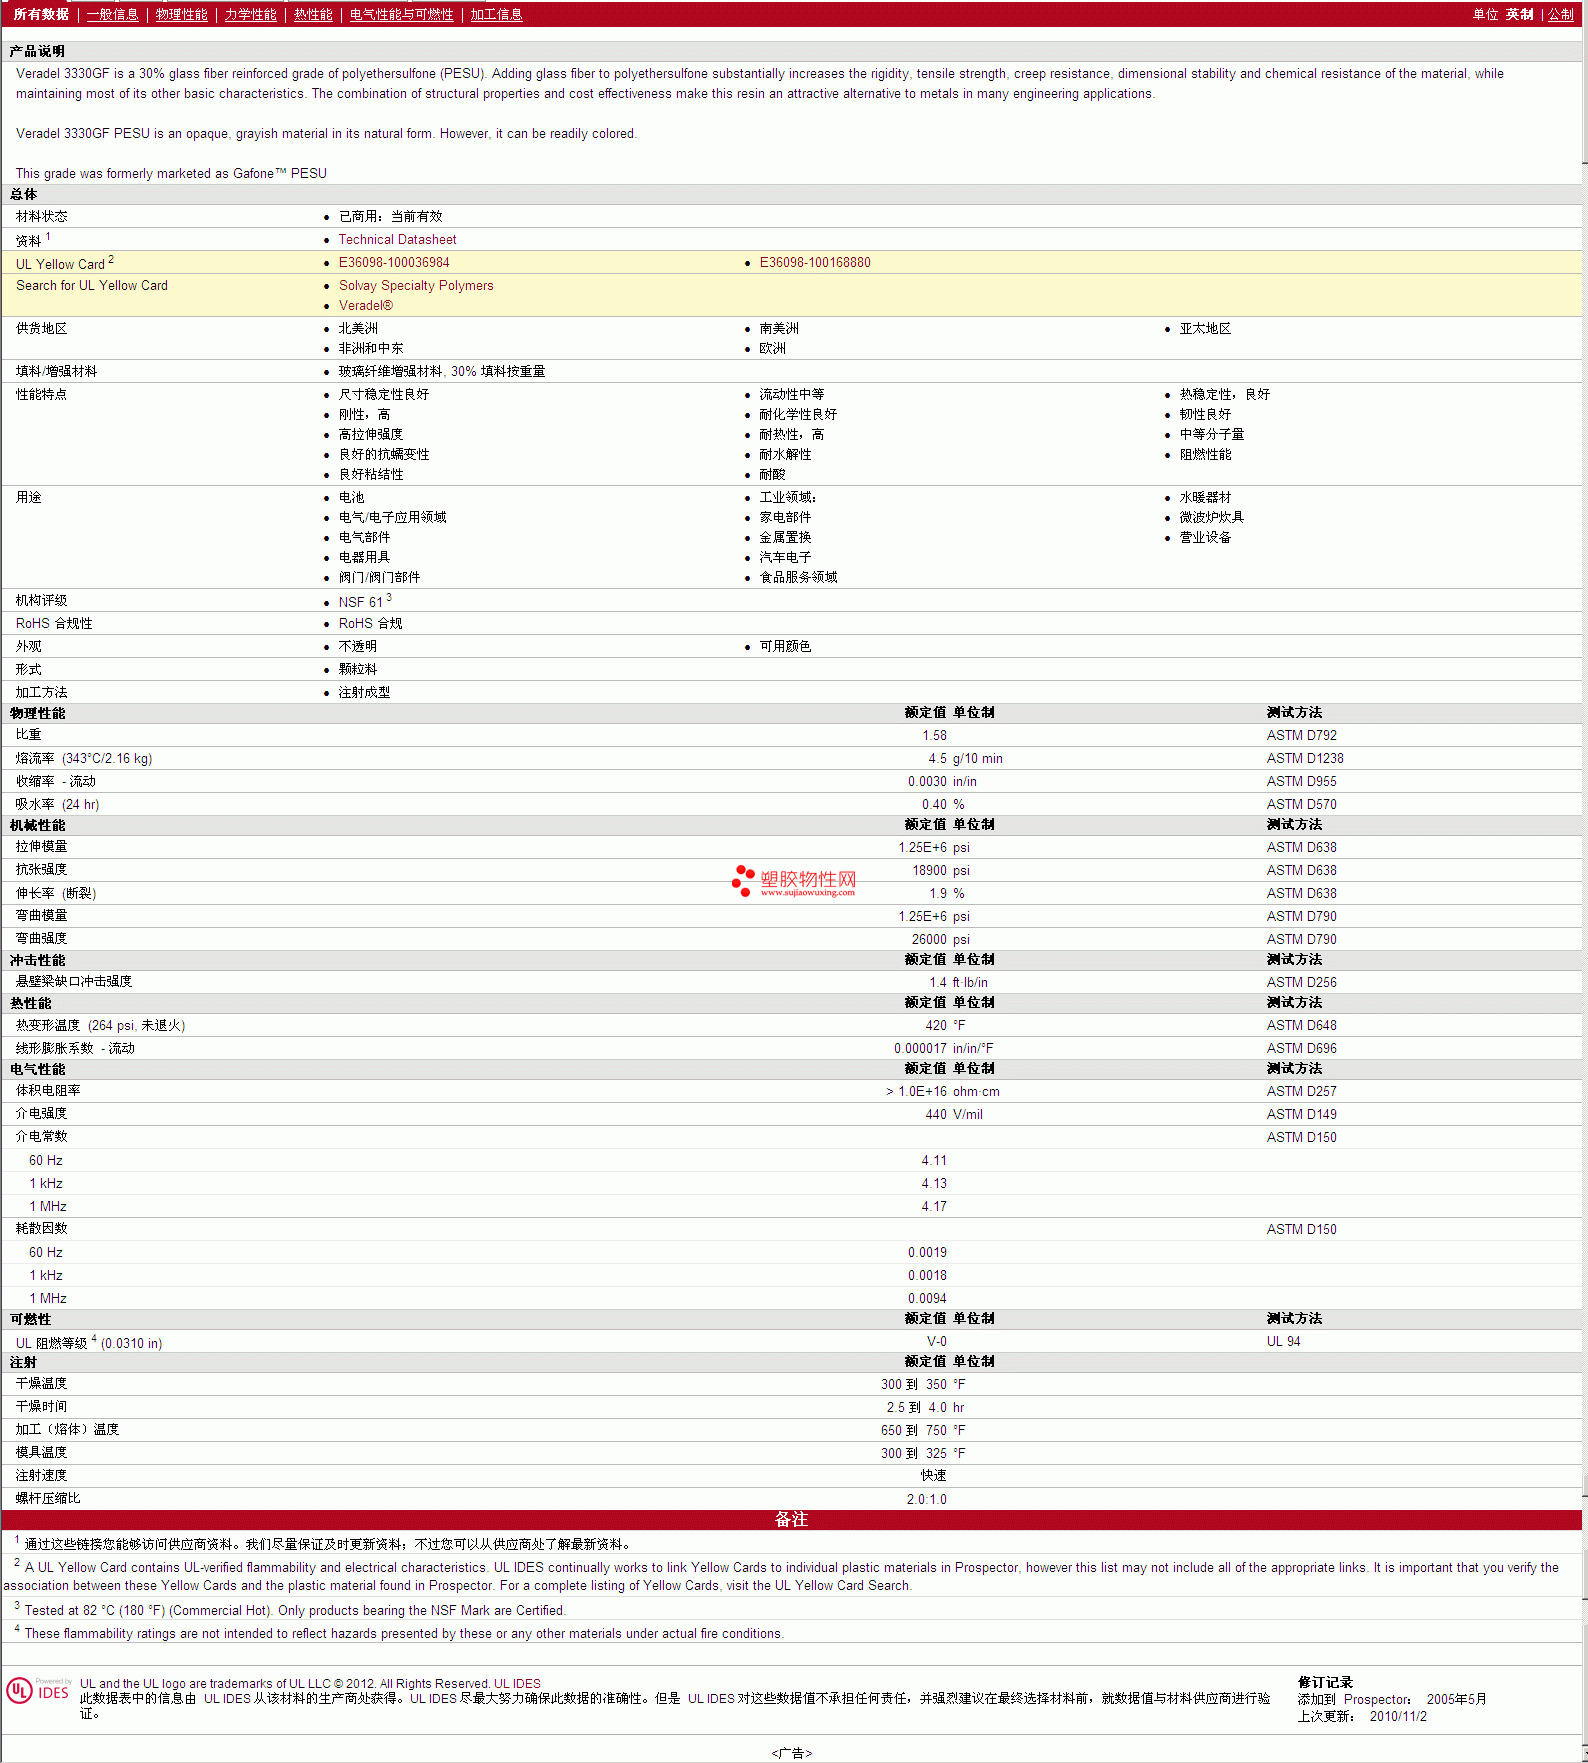Switch to the 物理性能 tab
Viewport: 1588px width, 1763px height.
(x=181, y=14)
